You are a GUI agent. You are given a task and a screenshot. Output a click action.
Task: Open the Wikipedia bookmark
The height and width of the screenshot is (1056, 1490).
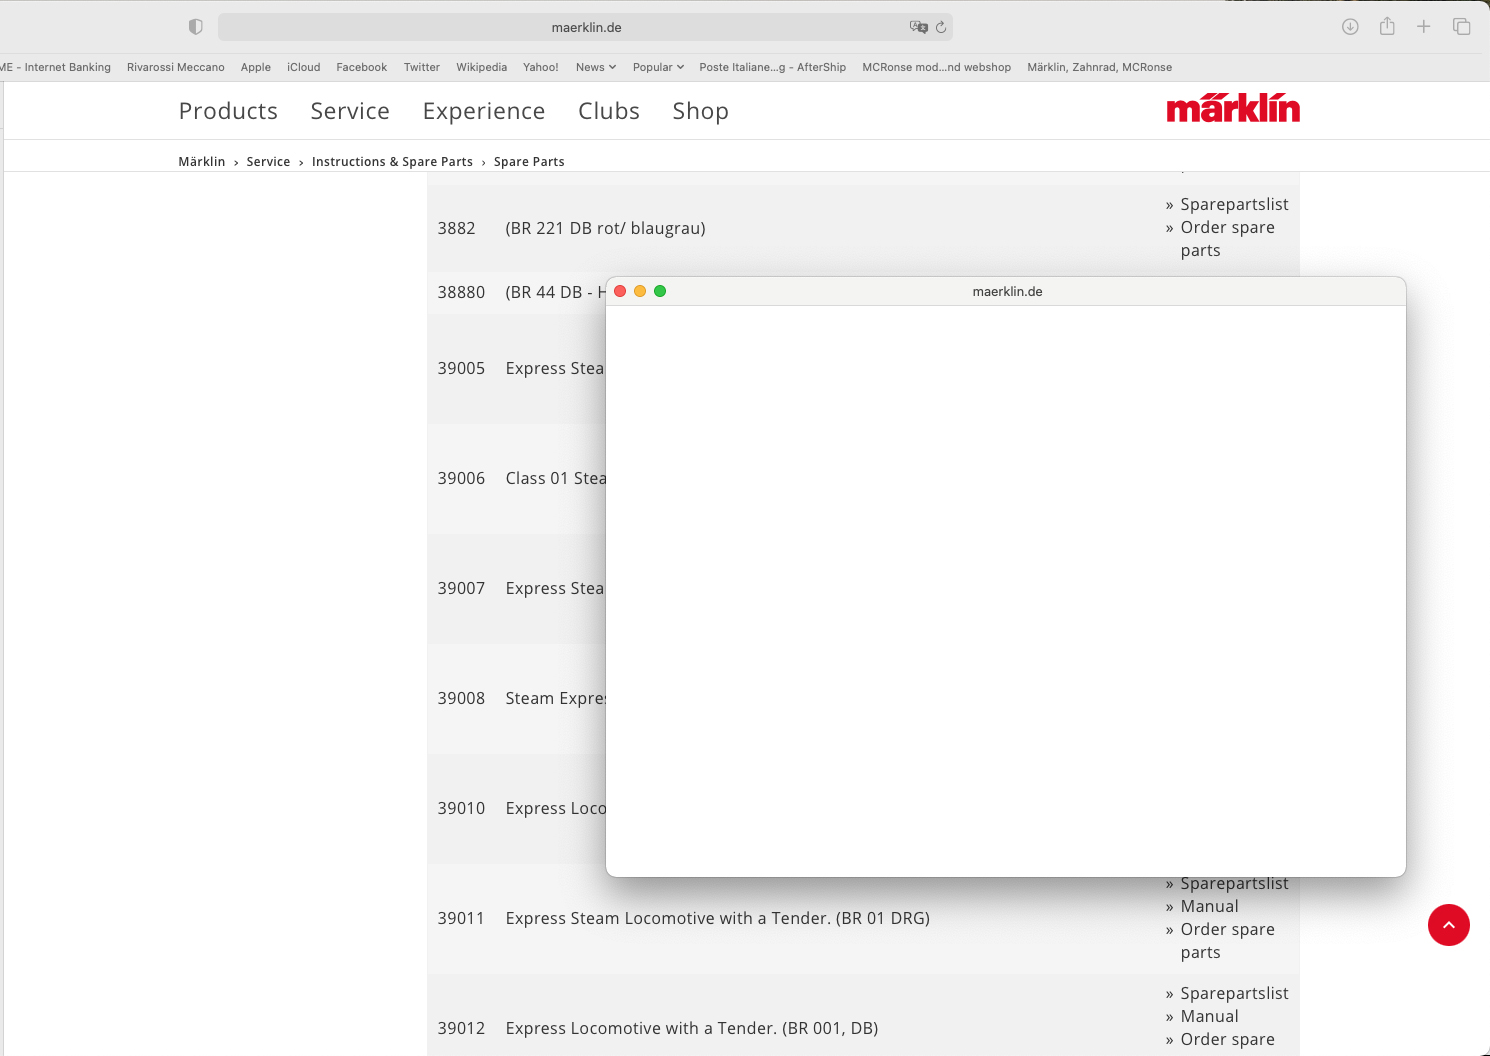click(x=482, y=67)
